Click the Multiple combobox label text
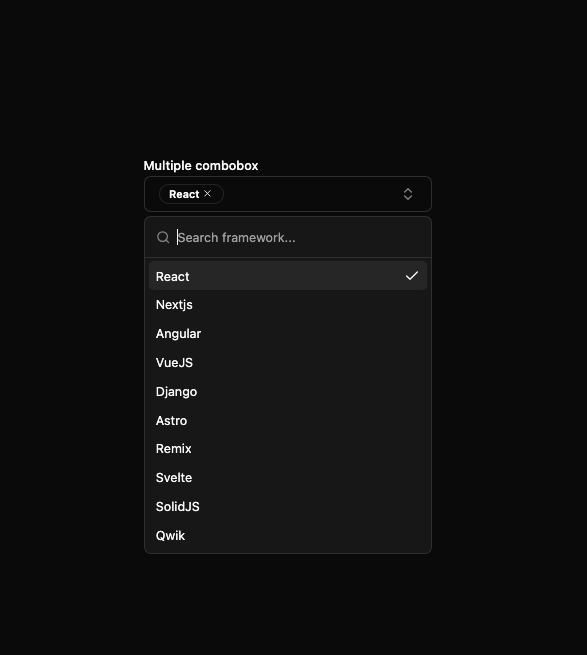The image size is (587, 655). pyautogui.click(x=201, y=165)
